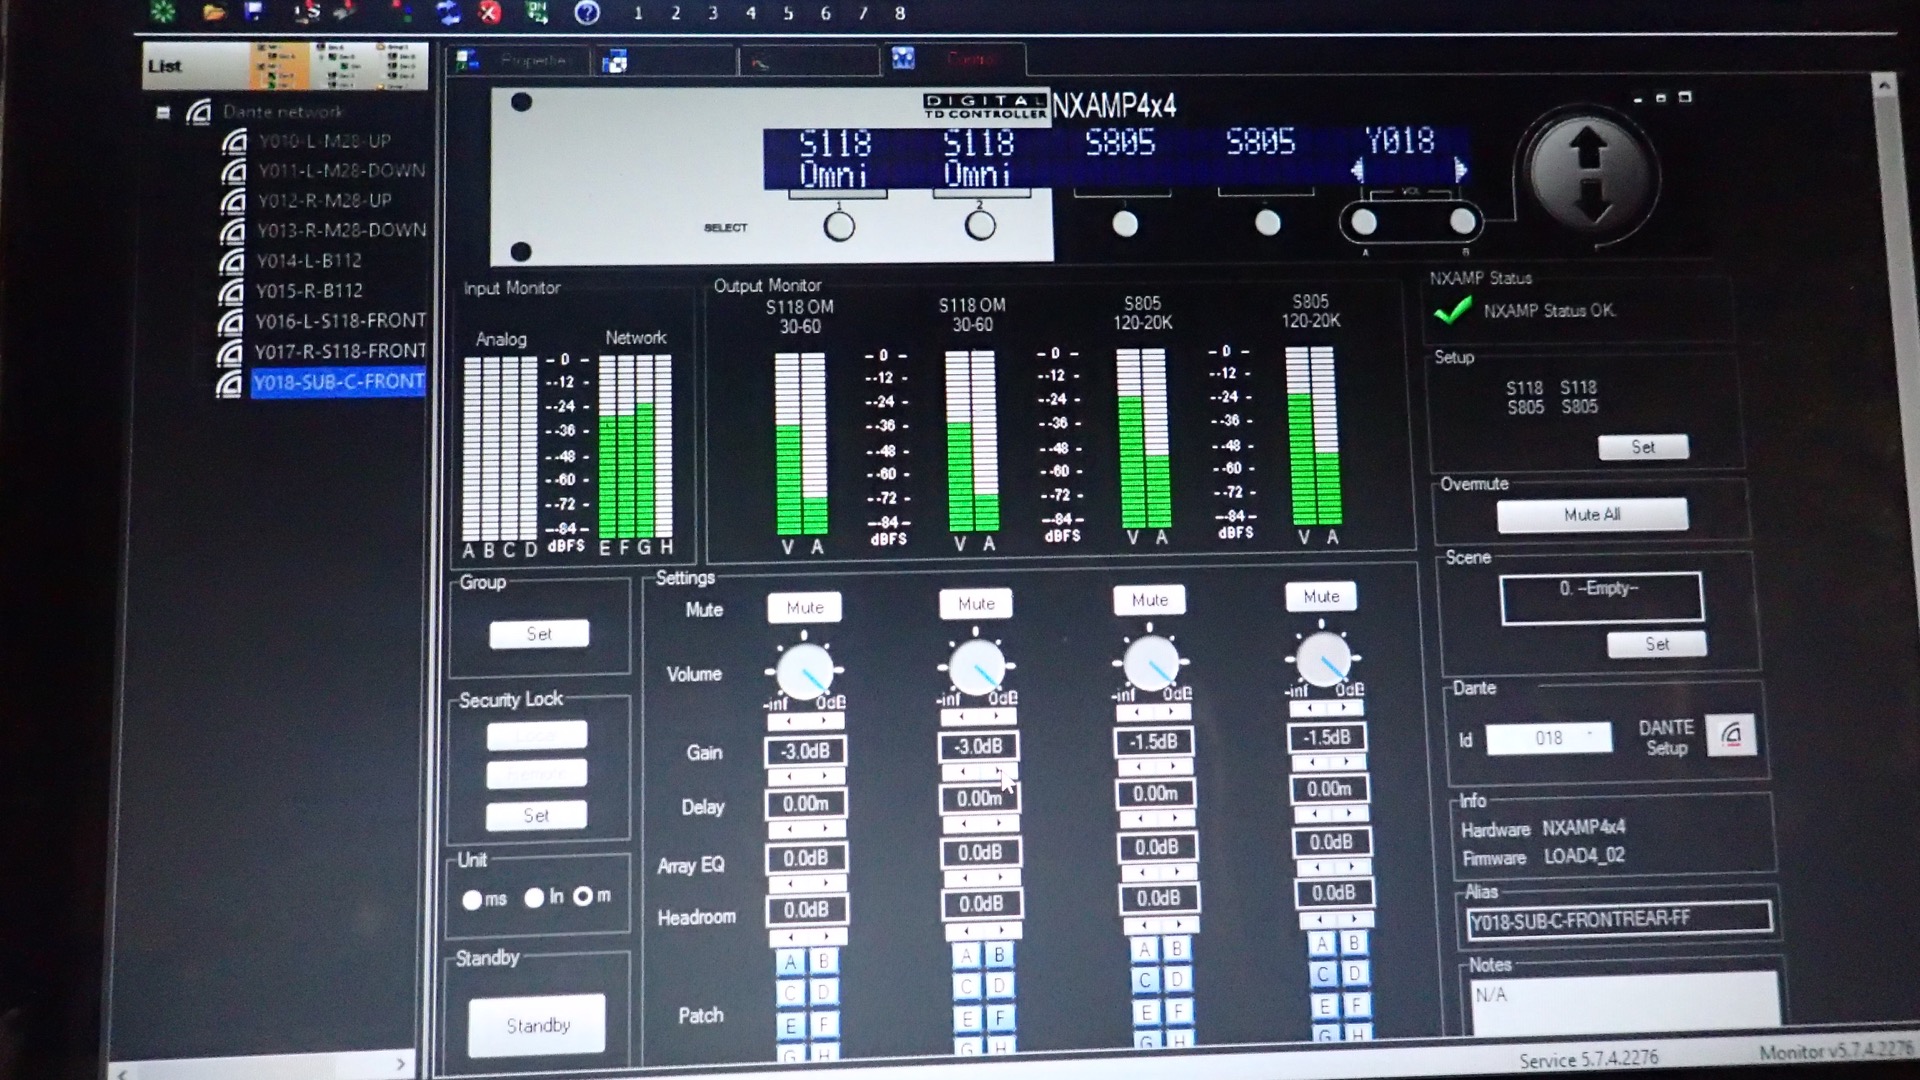
Task: Mute the first S118 output channel
Action: pos(804,607)
